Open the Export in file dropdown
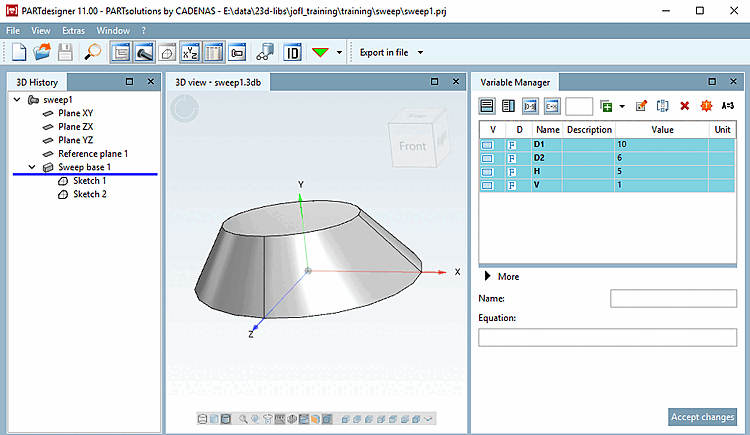The width and height of the screenshot is (750, 435). tap(420, 52)
